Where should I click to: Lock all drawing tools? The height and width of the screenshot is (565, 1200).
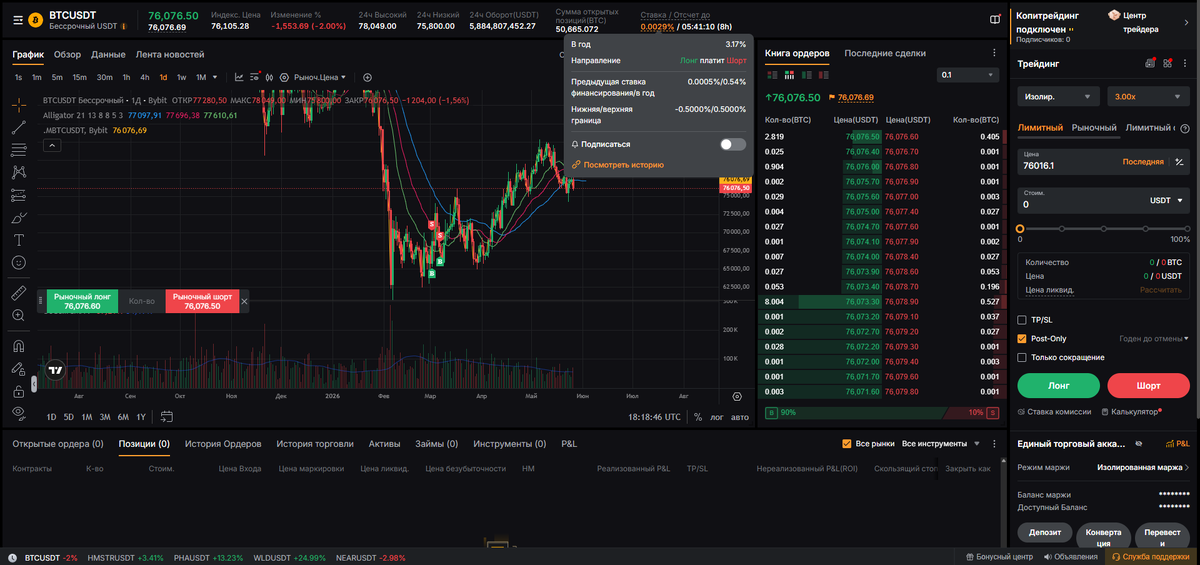tap(18, 391)
